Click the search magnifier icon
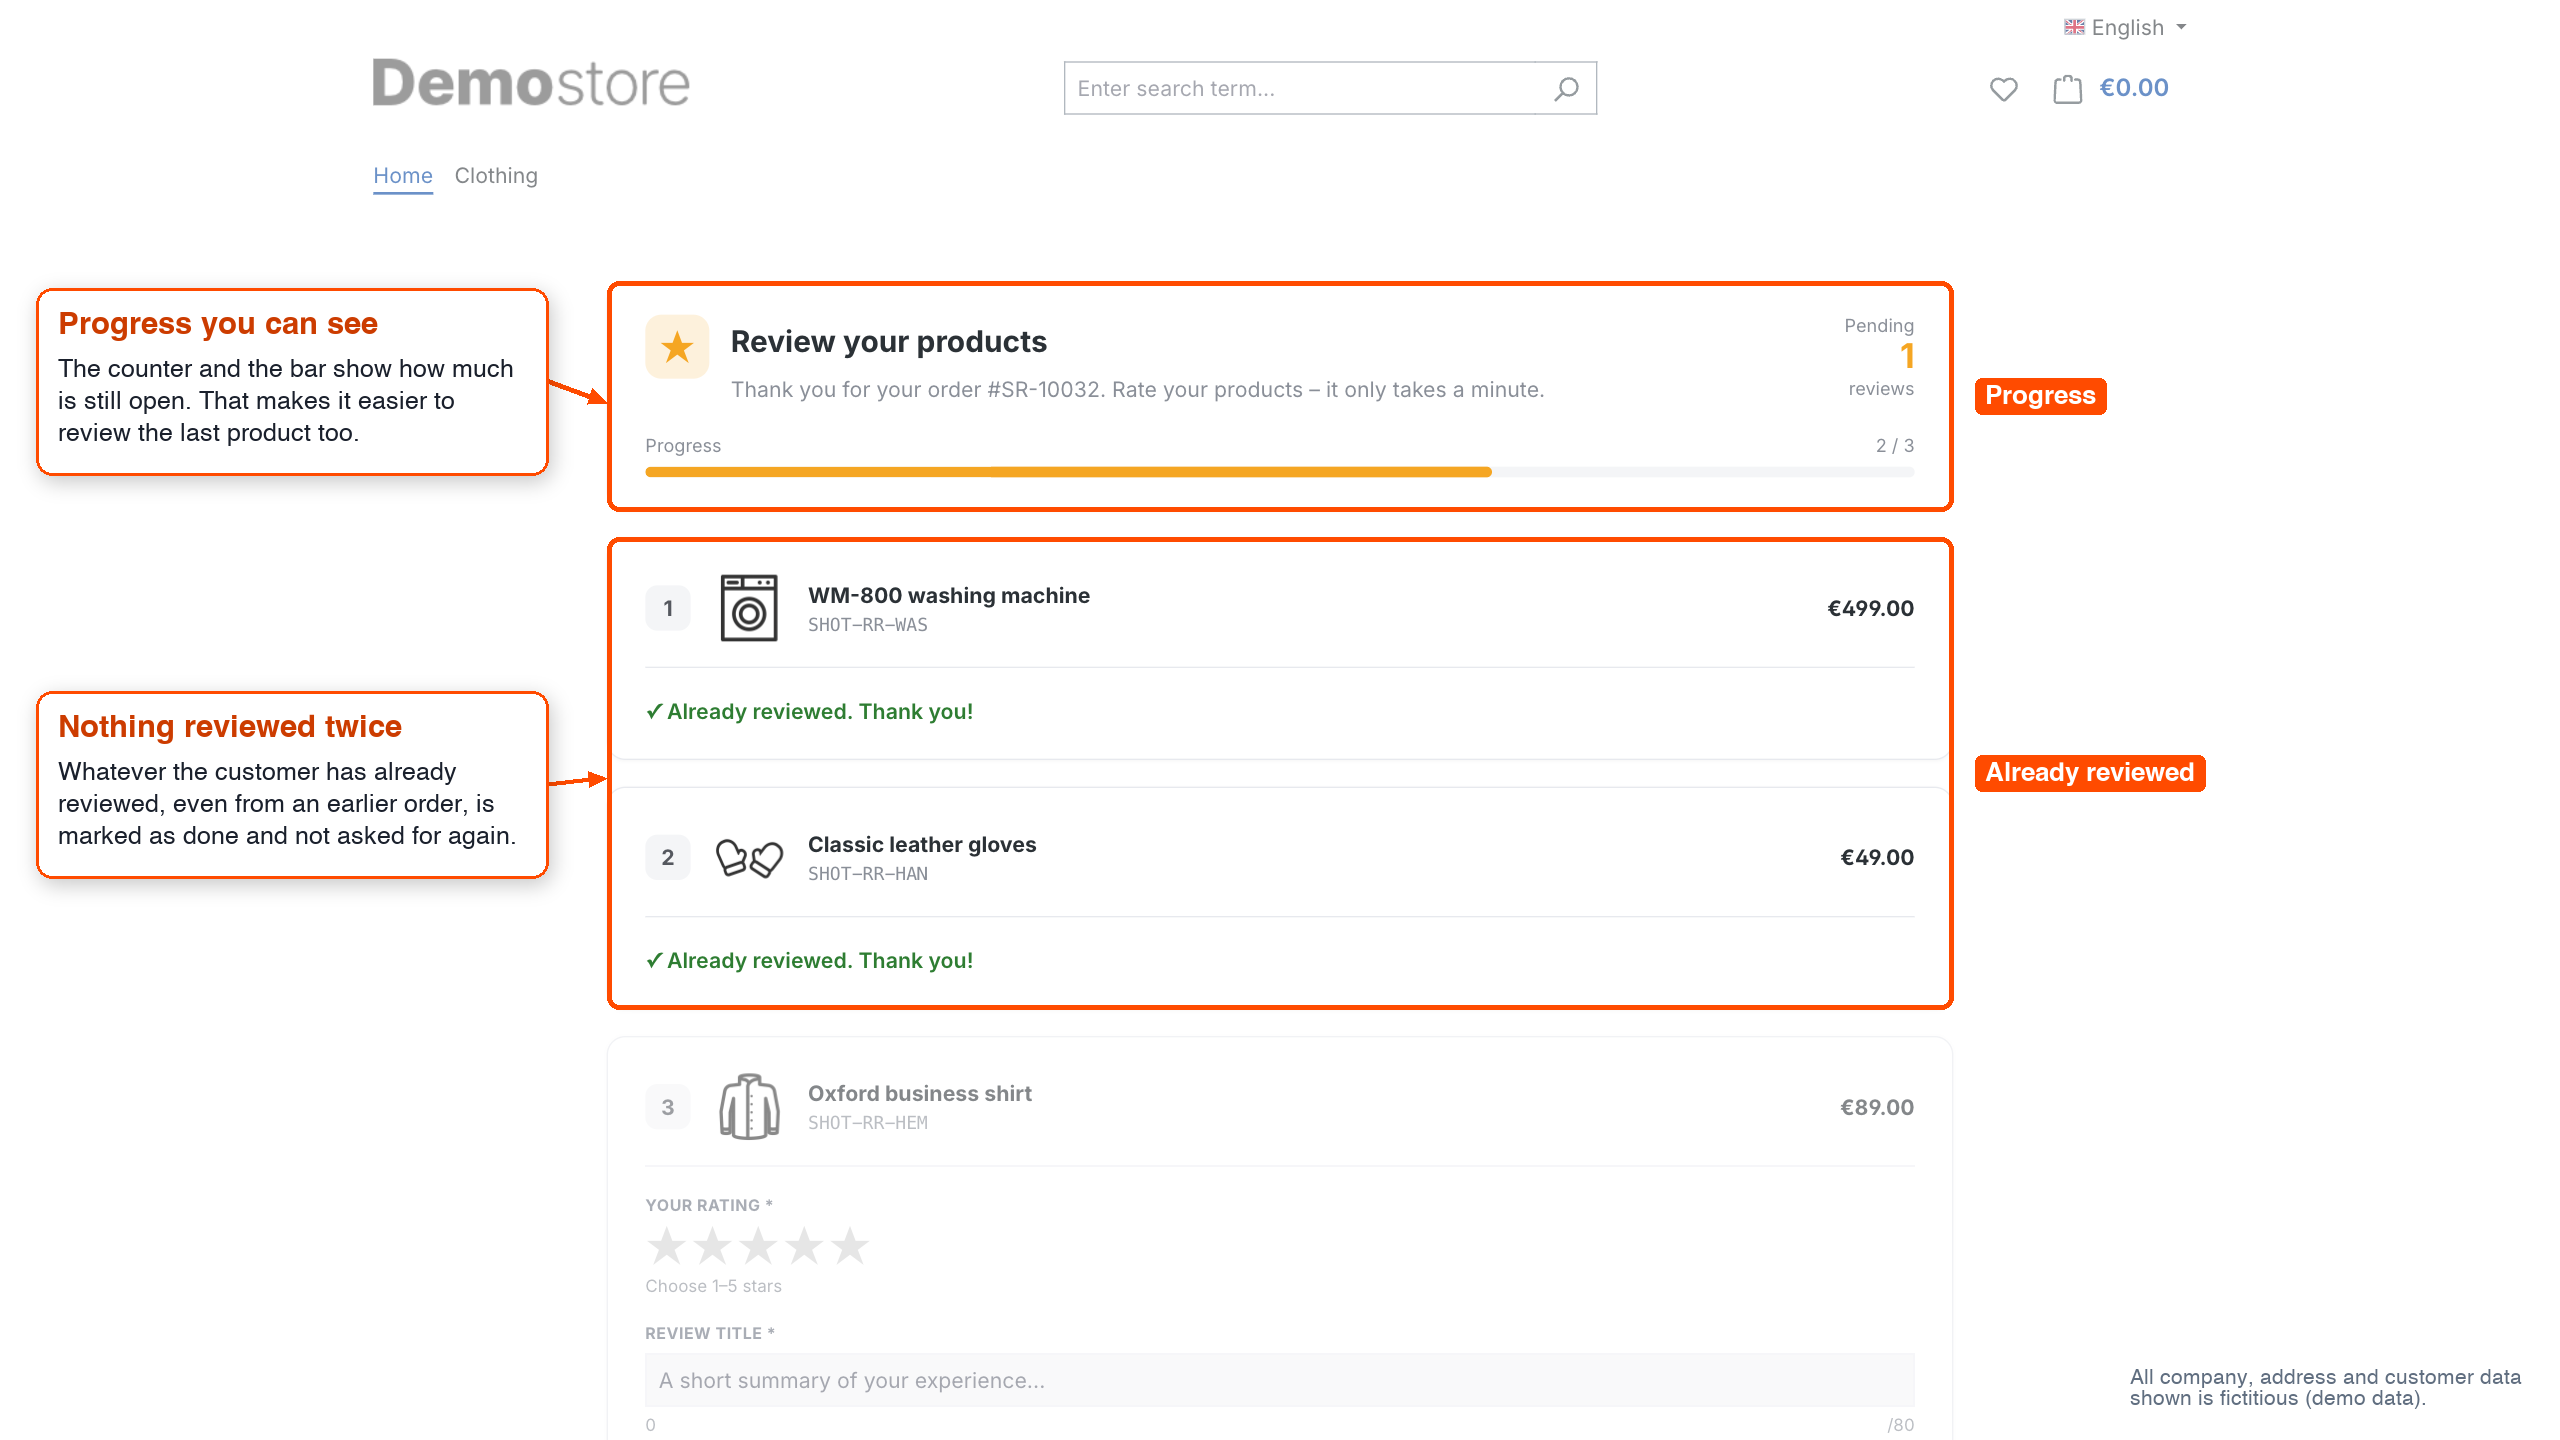 click(x=1566, y=89)
